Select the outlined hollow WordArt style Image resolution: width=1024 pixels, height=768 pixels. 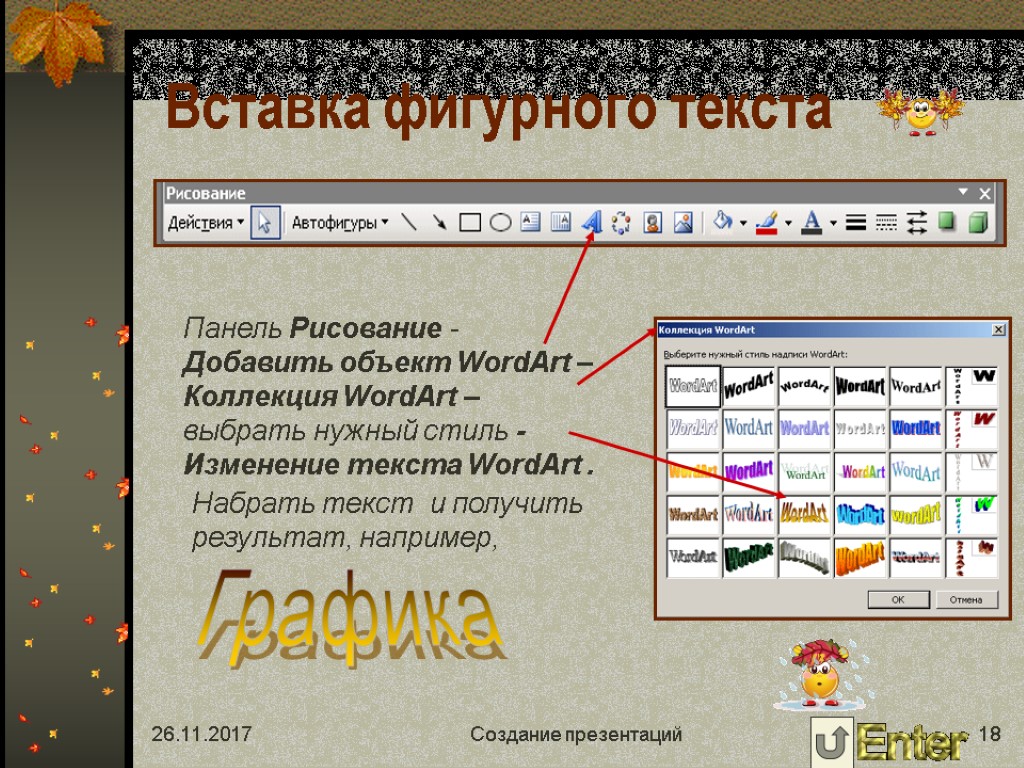click(693, 386)
